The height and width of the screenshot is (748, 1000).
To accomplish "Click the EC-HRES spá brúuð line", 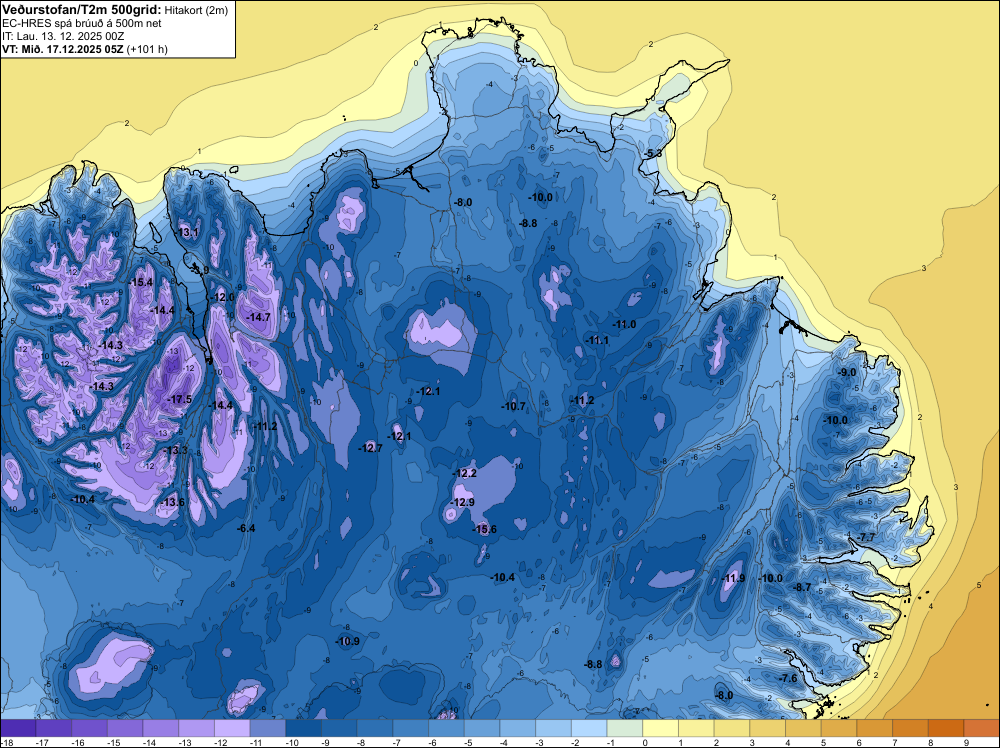I will pos(82,24).
